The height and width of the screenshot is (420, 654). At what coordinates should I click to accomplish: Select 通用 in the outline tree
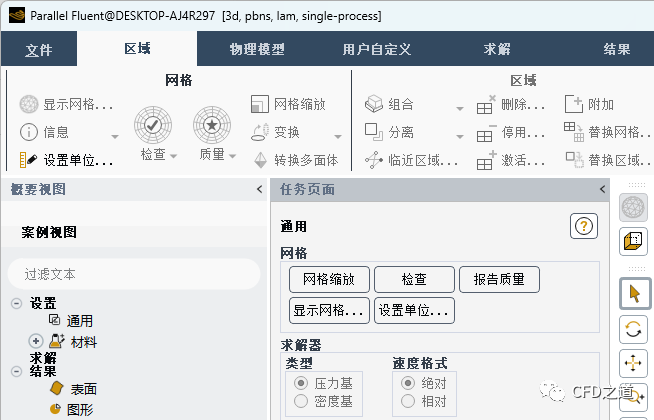[80, 320]
